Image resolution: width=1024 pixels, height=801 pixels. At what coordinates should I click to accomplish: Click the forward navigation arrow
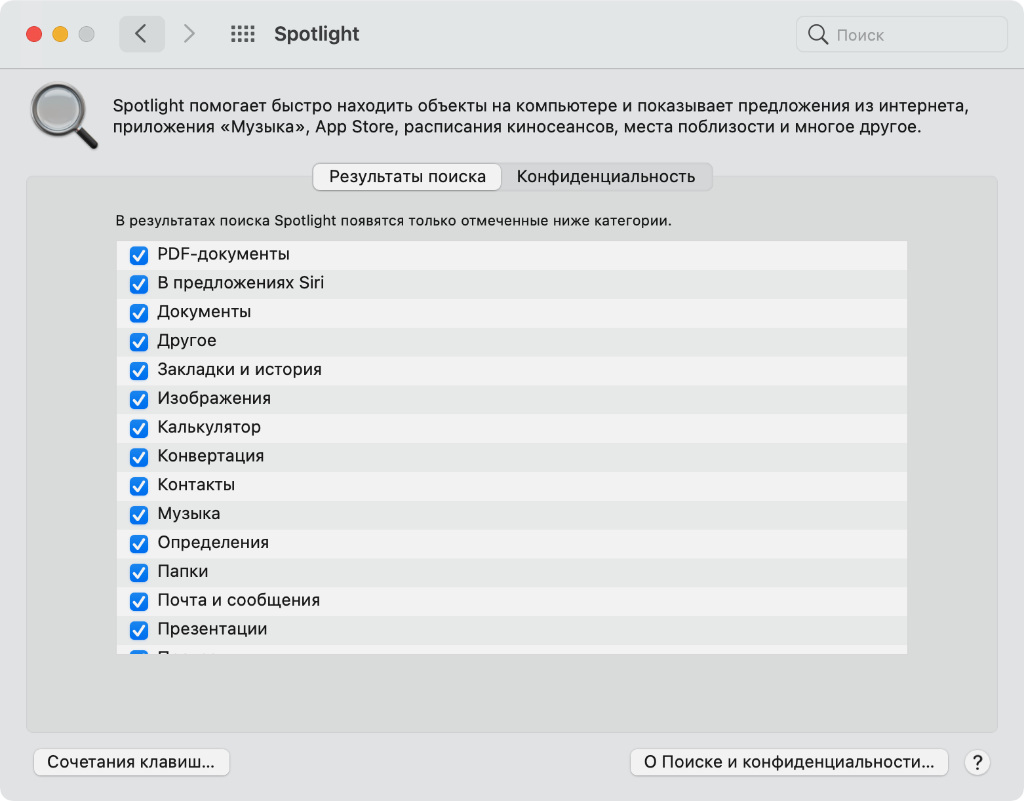[189, 34]
